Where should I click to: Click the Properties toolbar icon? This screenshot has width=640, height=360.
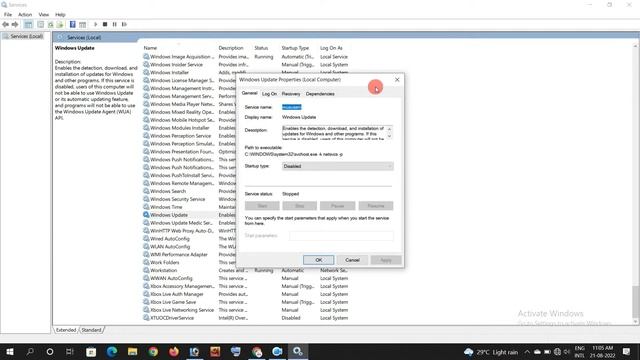tap(40, 24)
